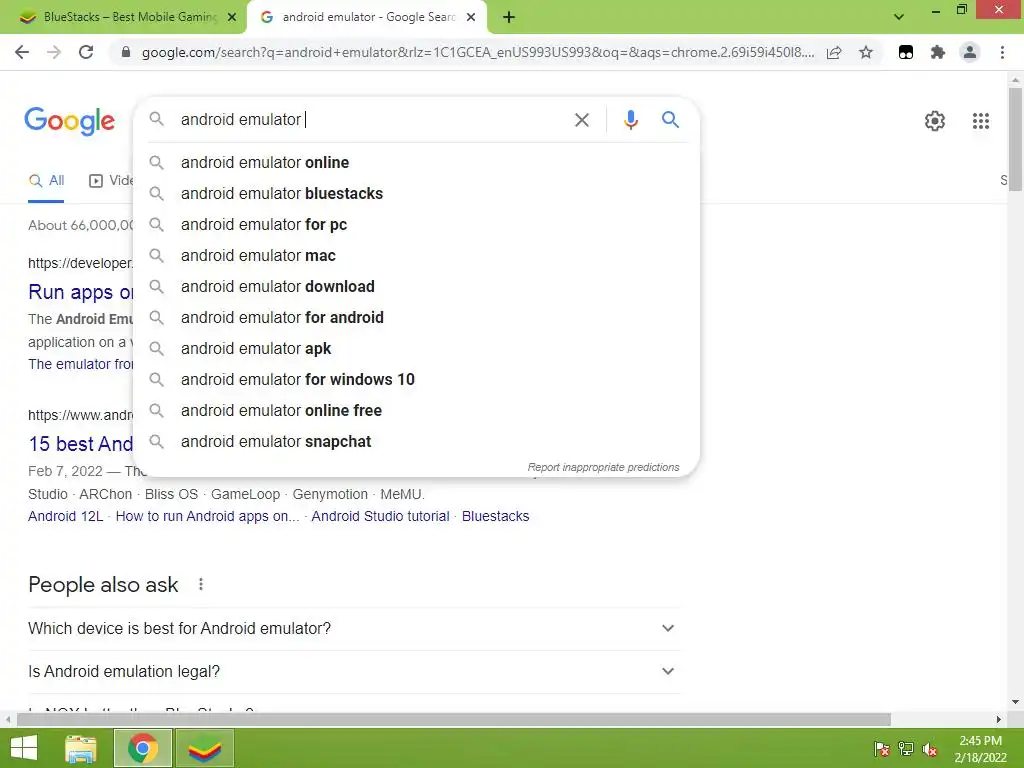Click the scrollbar down arrow

coord(1015,703)
